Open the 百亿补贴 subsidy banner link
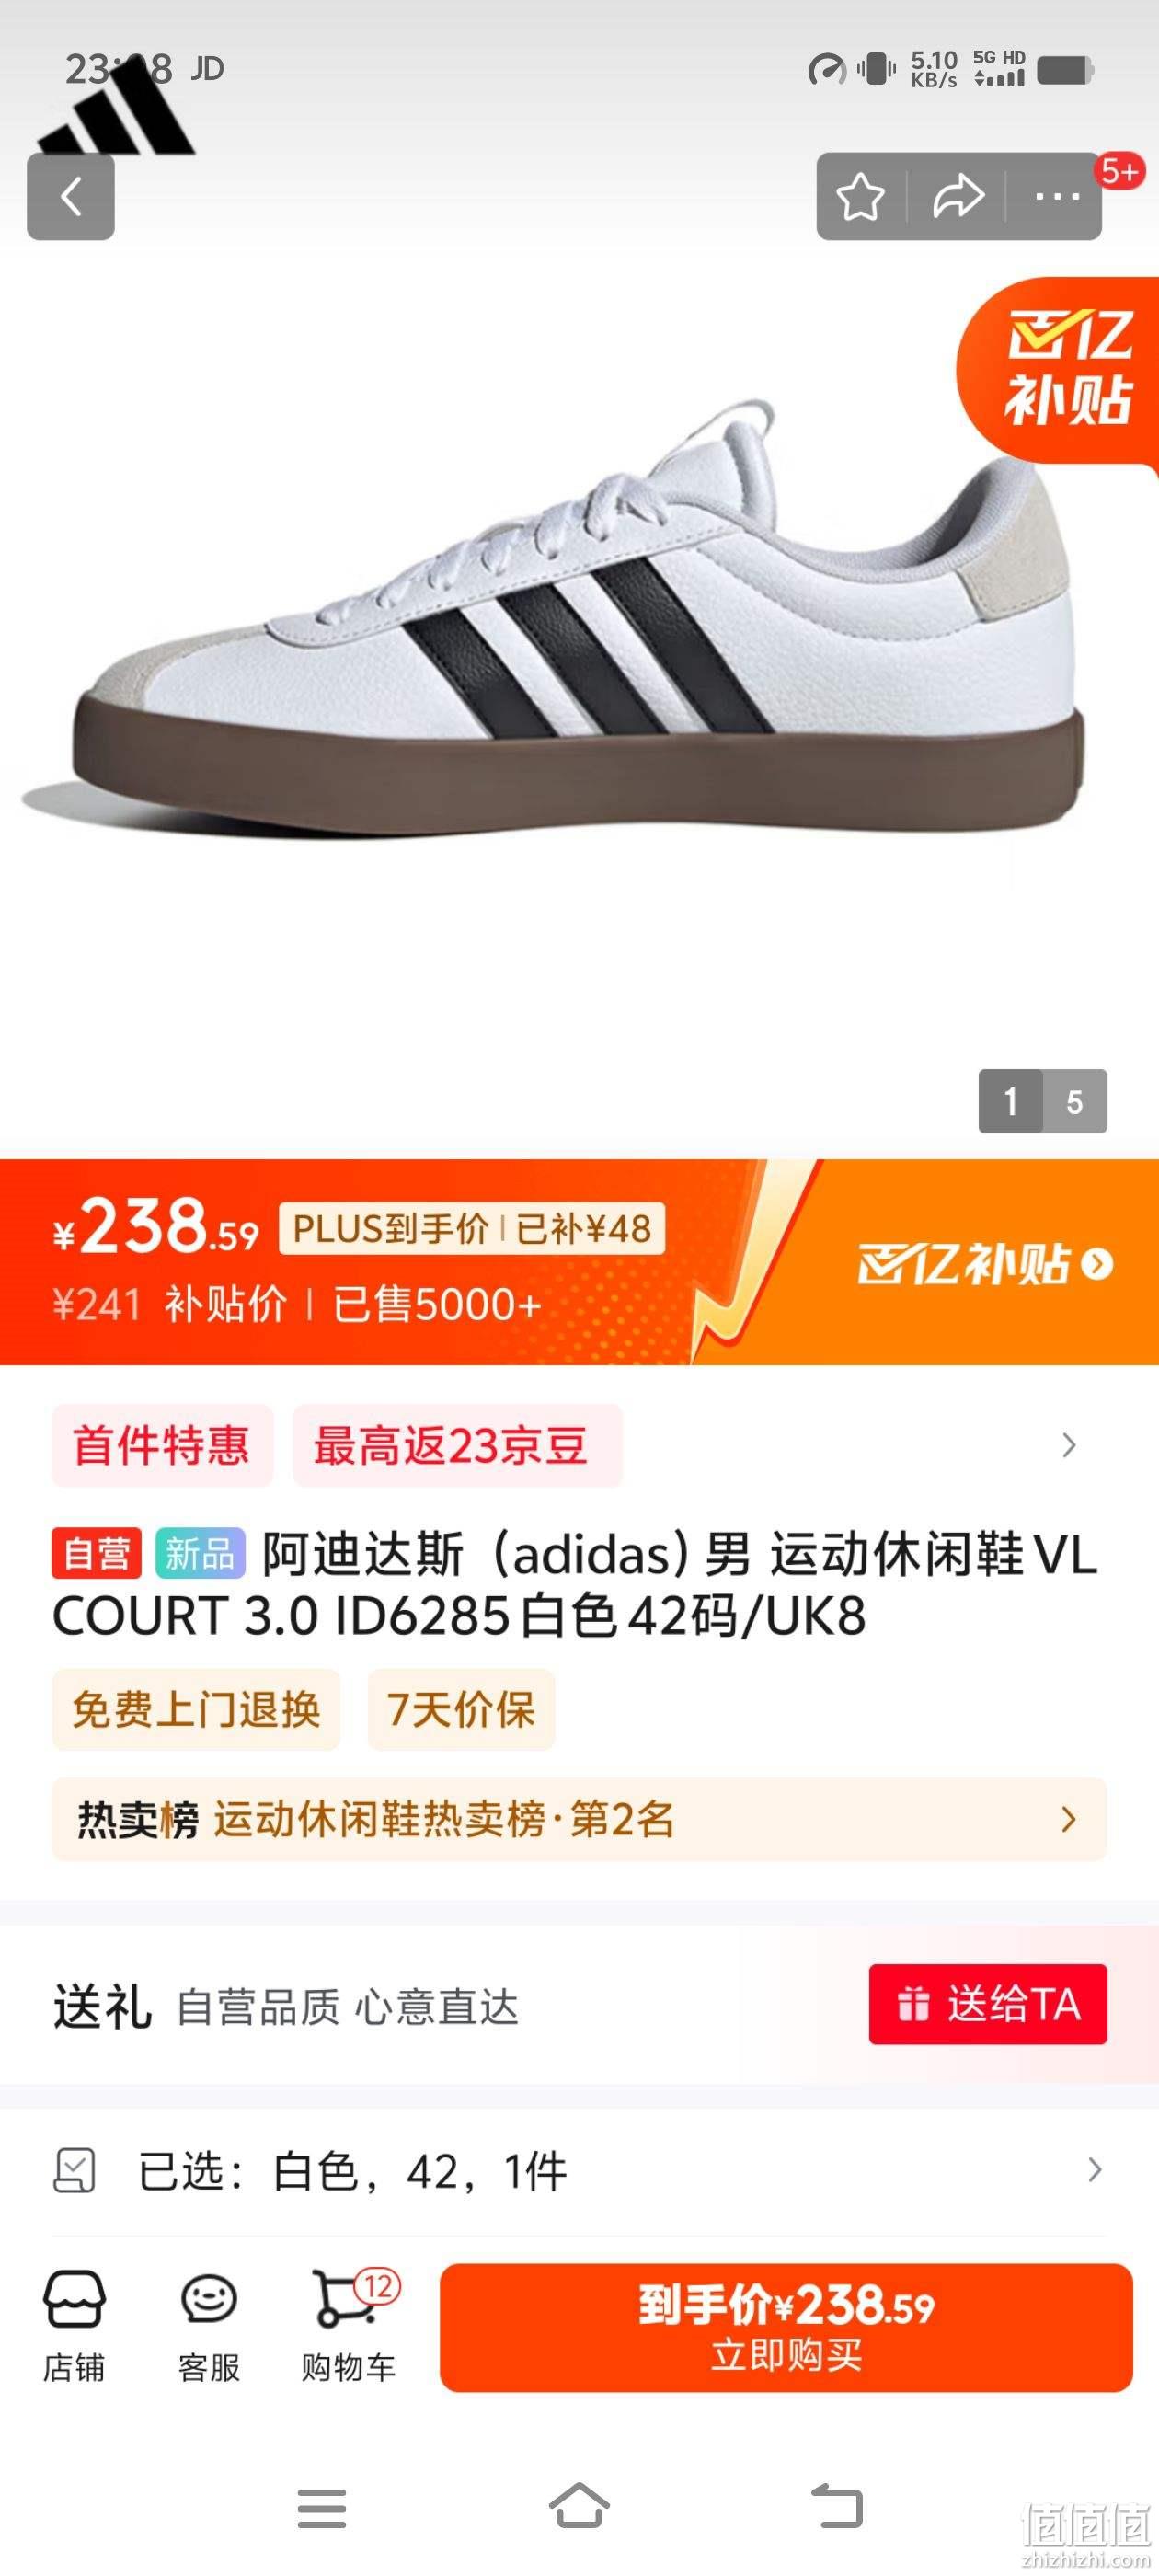Image resolution: width=1159 pixels, height=2576 pixels. [x=985, y=1264]
